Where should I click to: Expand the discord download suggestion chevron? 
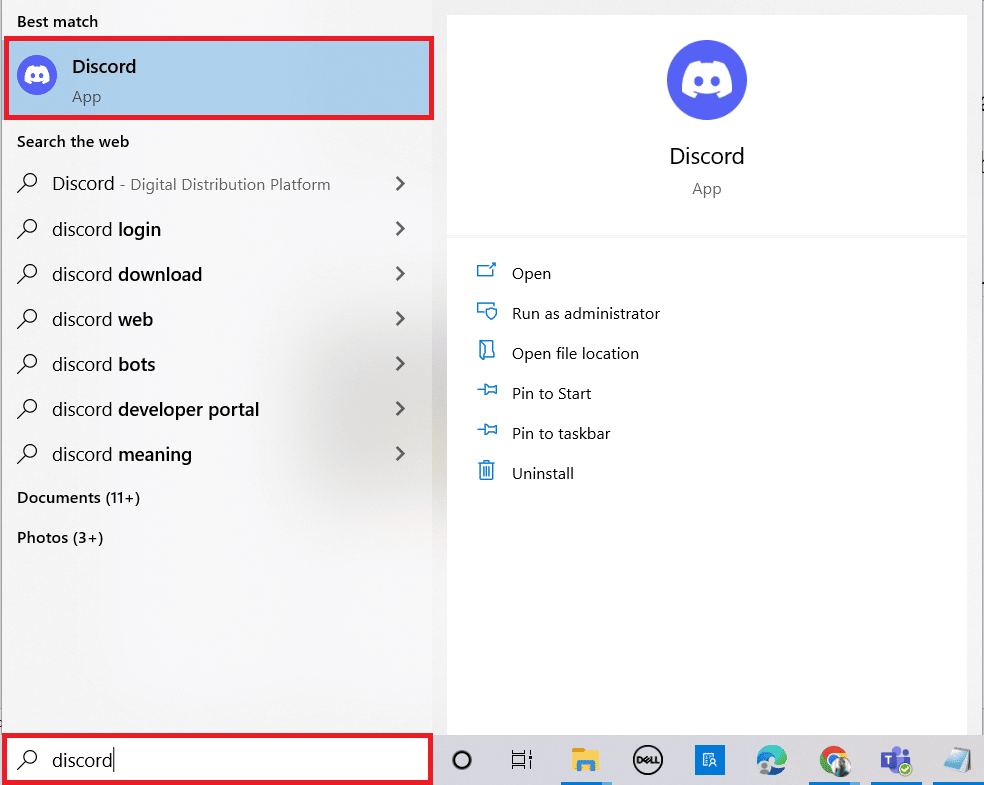click(x=400, y=274)
